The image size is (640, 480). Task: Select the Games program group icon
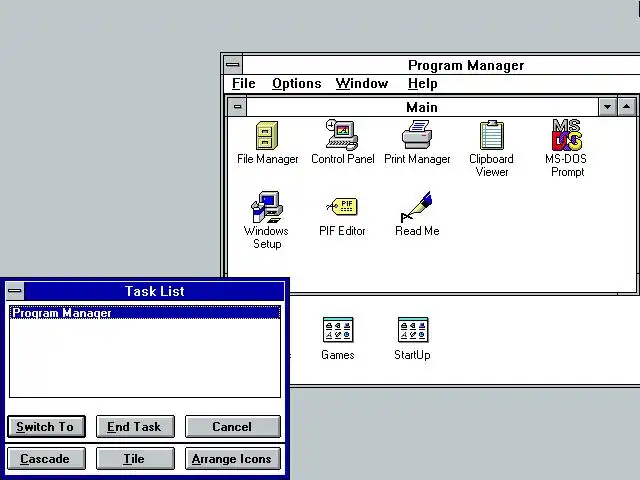[x=338, y=338]
